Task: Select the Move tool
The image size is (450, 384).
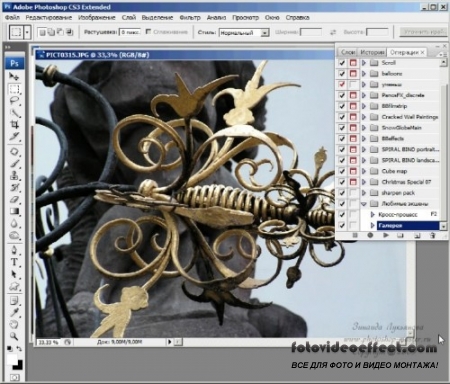Action: [14, 76]
